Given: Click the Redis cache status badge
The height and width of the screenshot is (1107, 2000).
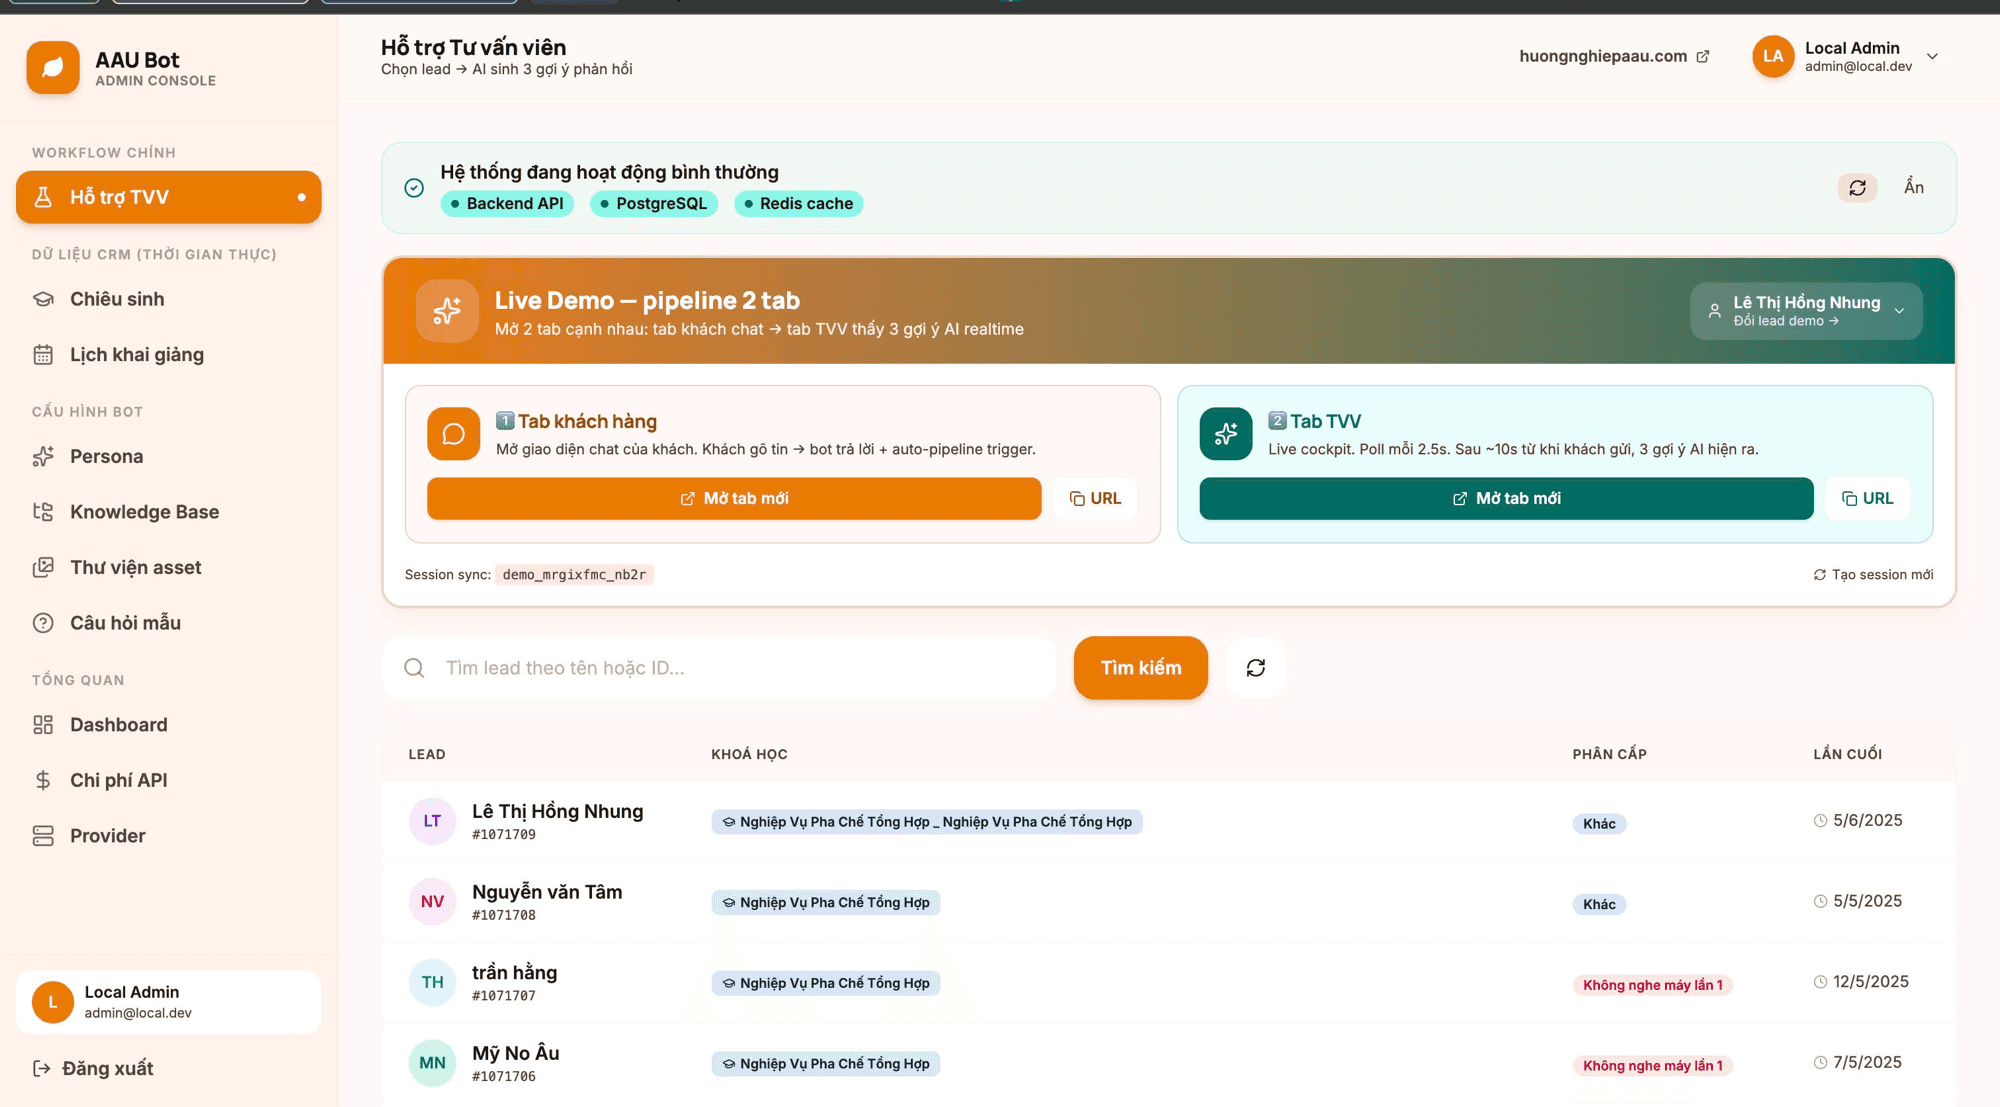Looking at the screenshot, I should pyautogui.click(x=799, y=204).
